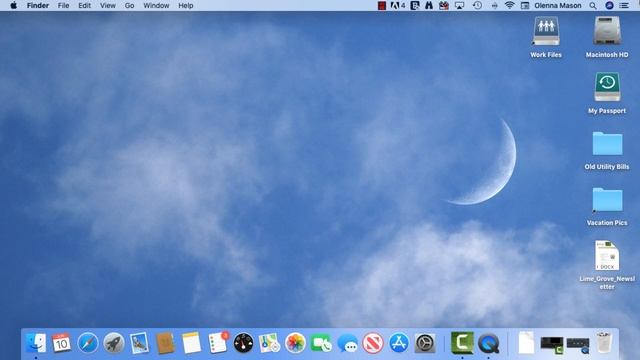Screen dimensions: 640x360
Task: Activate Siri from menu bar
Action: click(609, 6)
